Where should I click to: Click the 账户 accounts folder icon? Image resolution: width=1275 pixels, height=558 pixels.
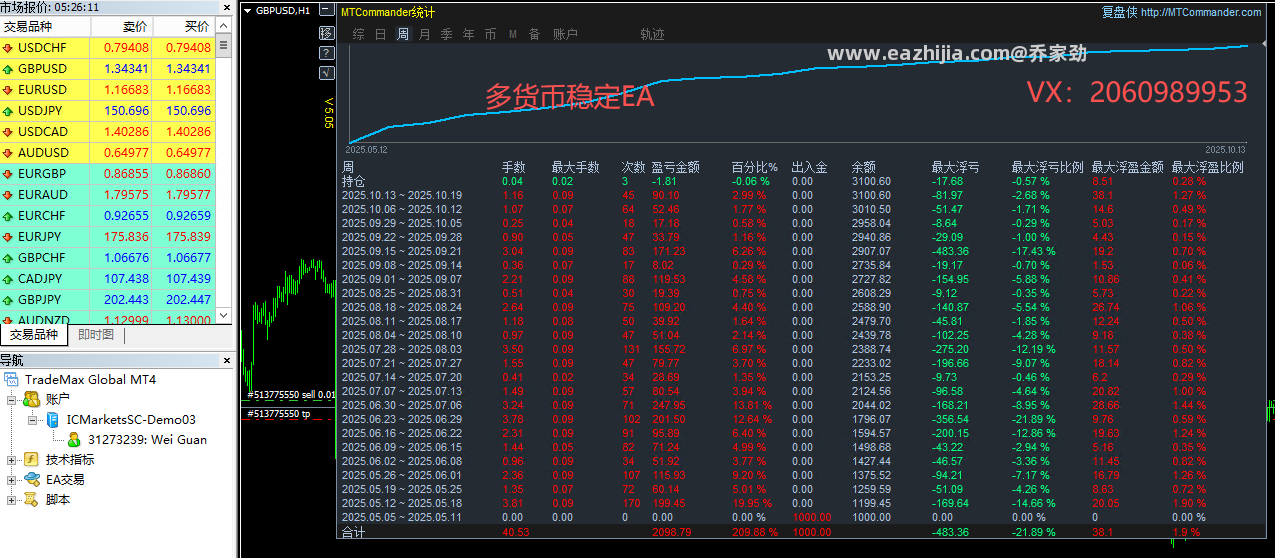pos(32,400)
